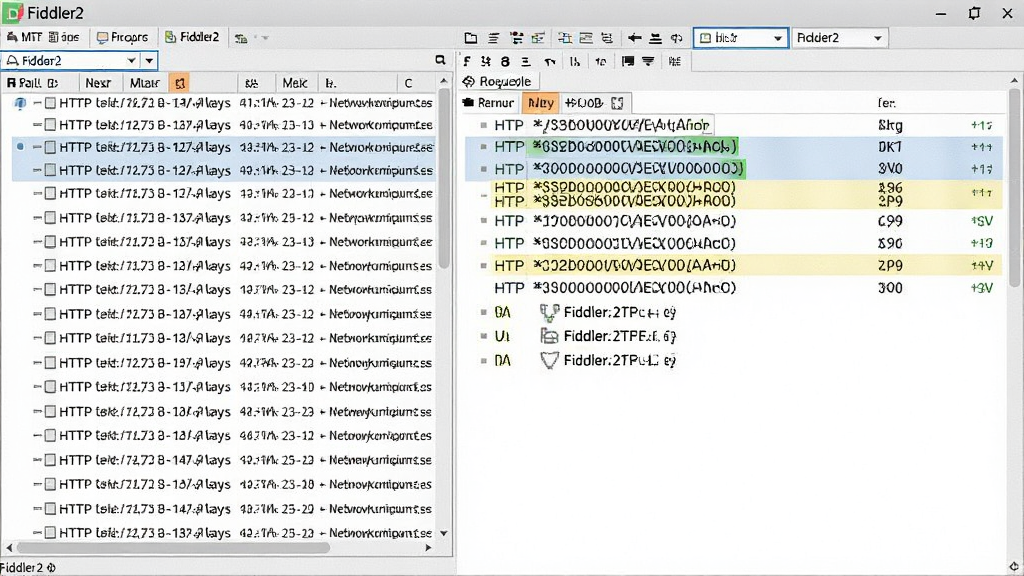Toggle the square bullet before the 8kg HTP row
1024x576 pixels.
pos(483,125)
